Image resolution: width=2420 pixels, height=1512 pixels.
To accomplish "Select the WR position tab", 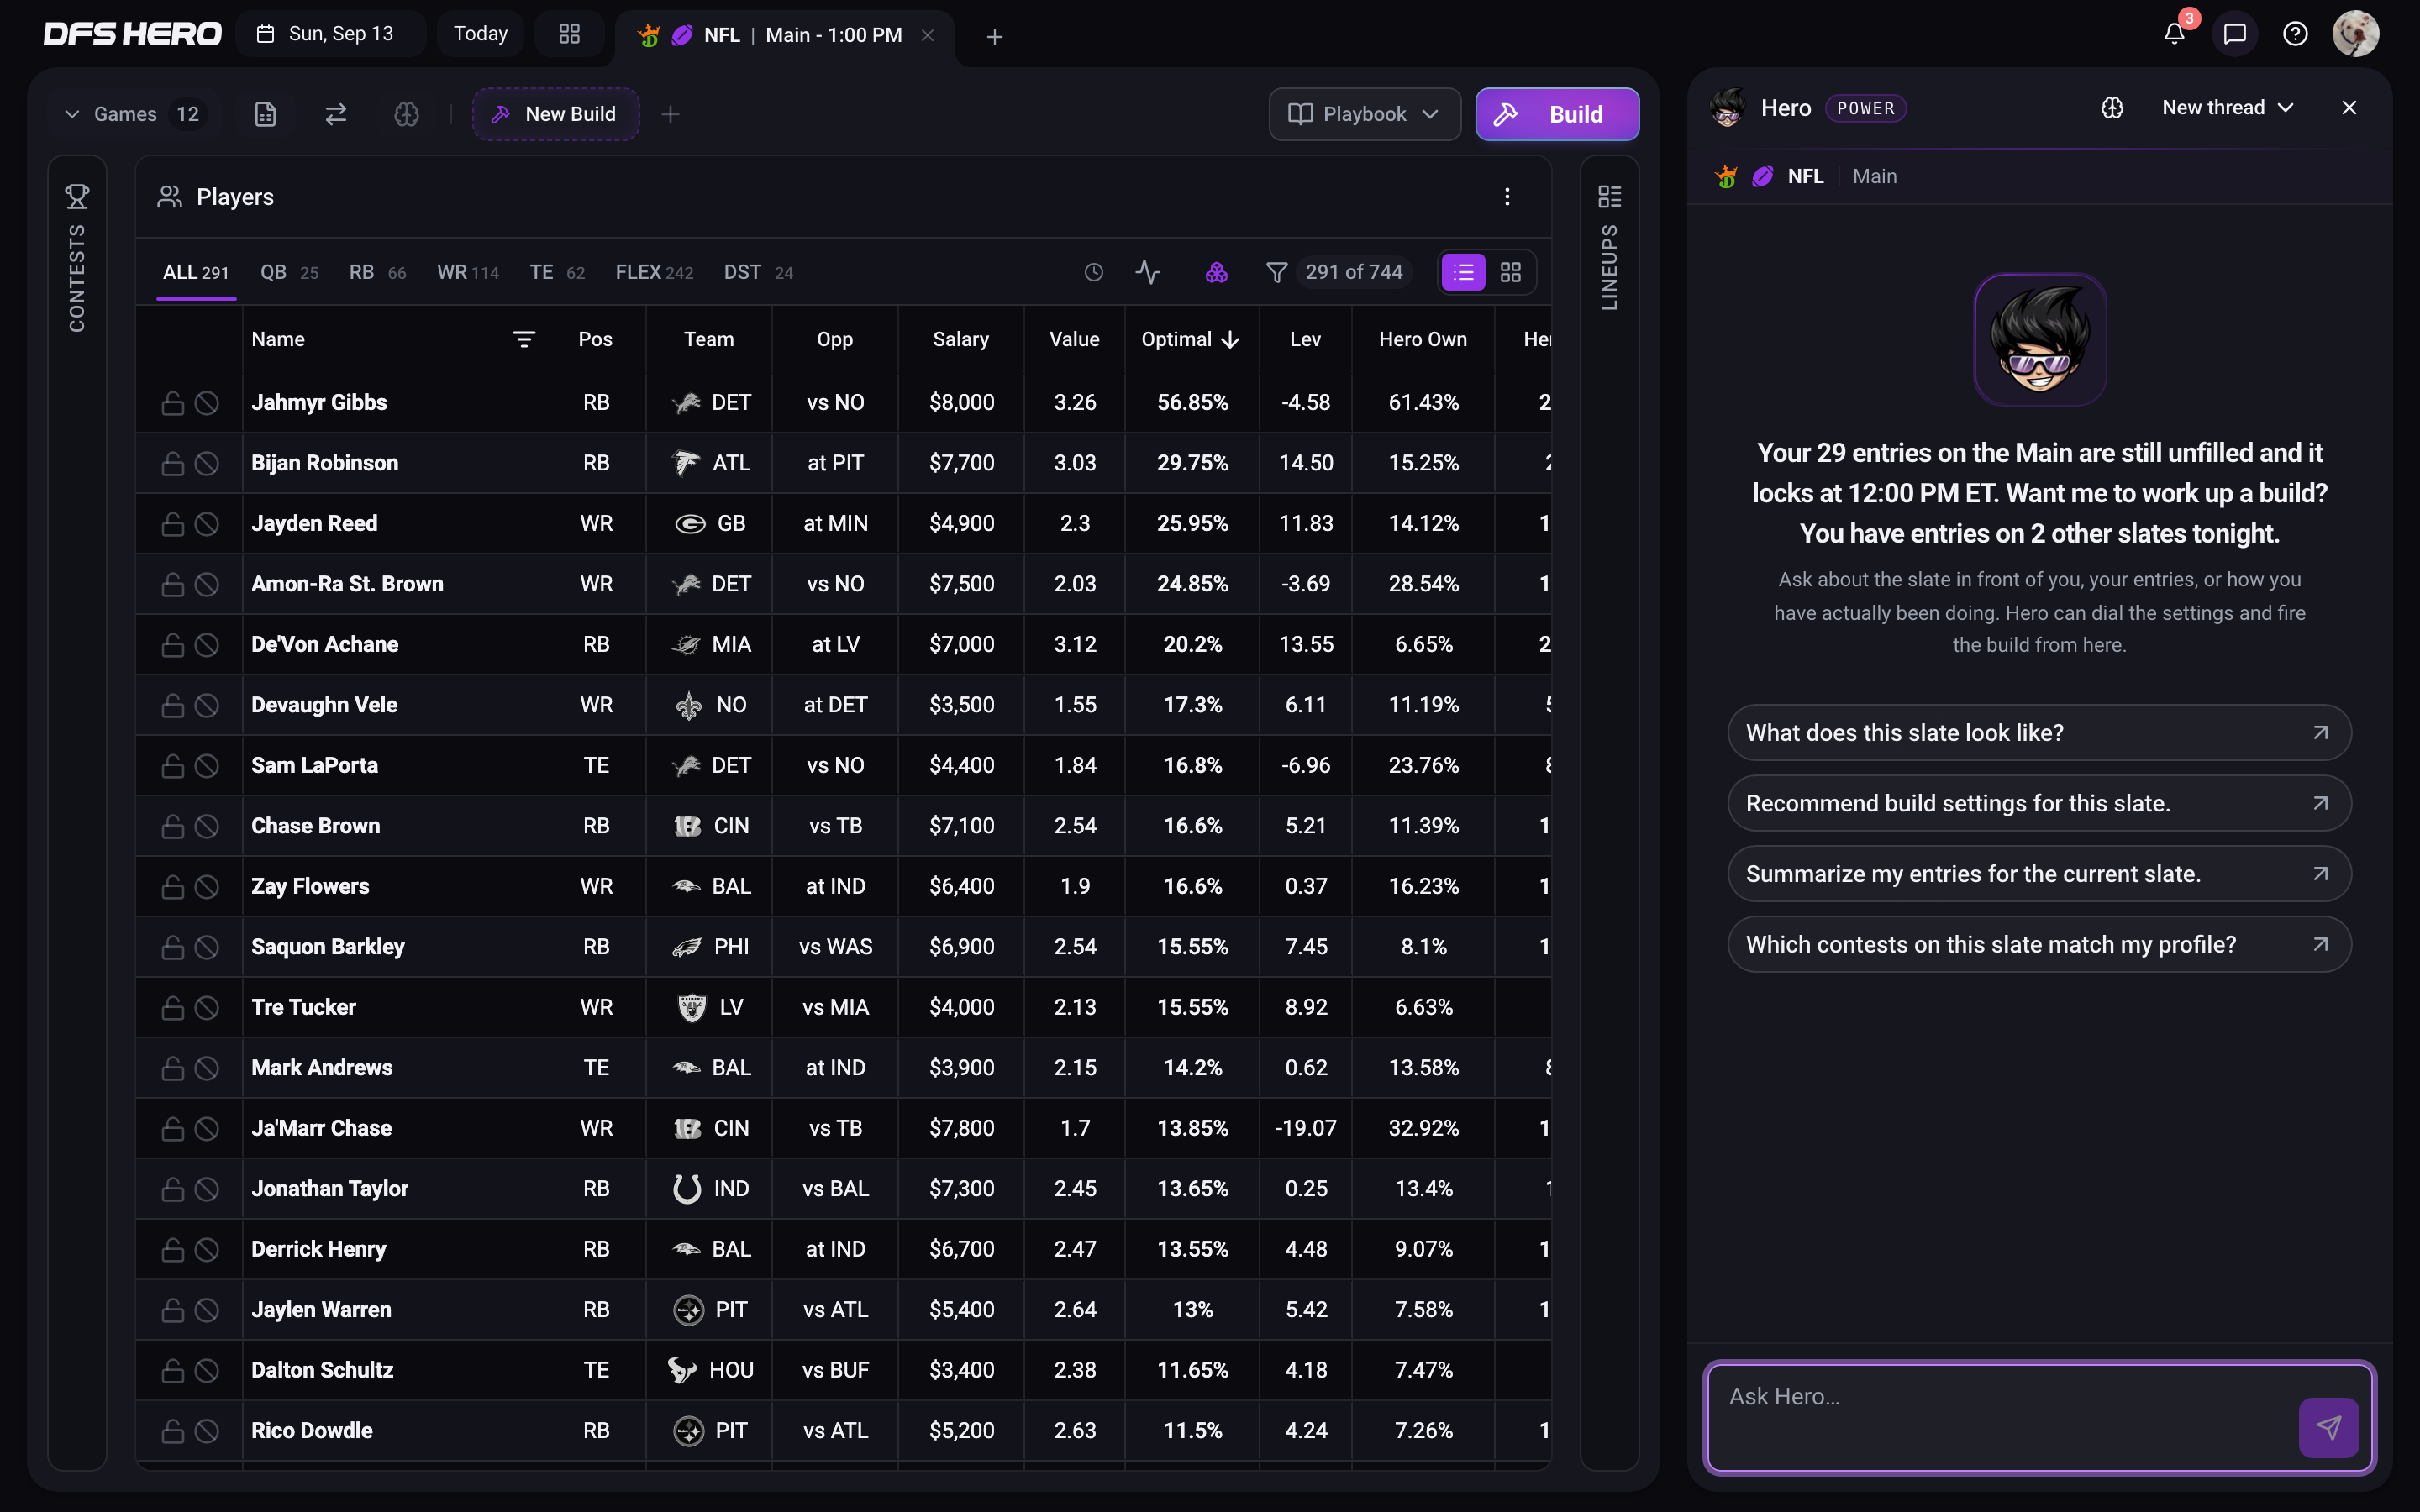I will click(x=468, y=272).
